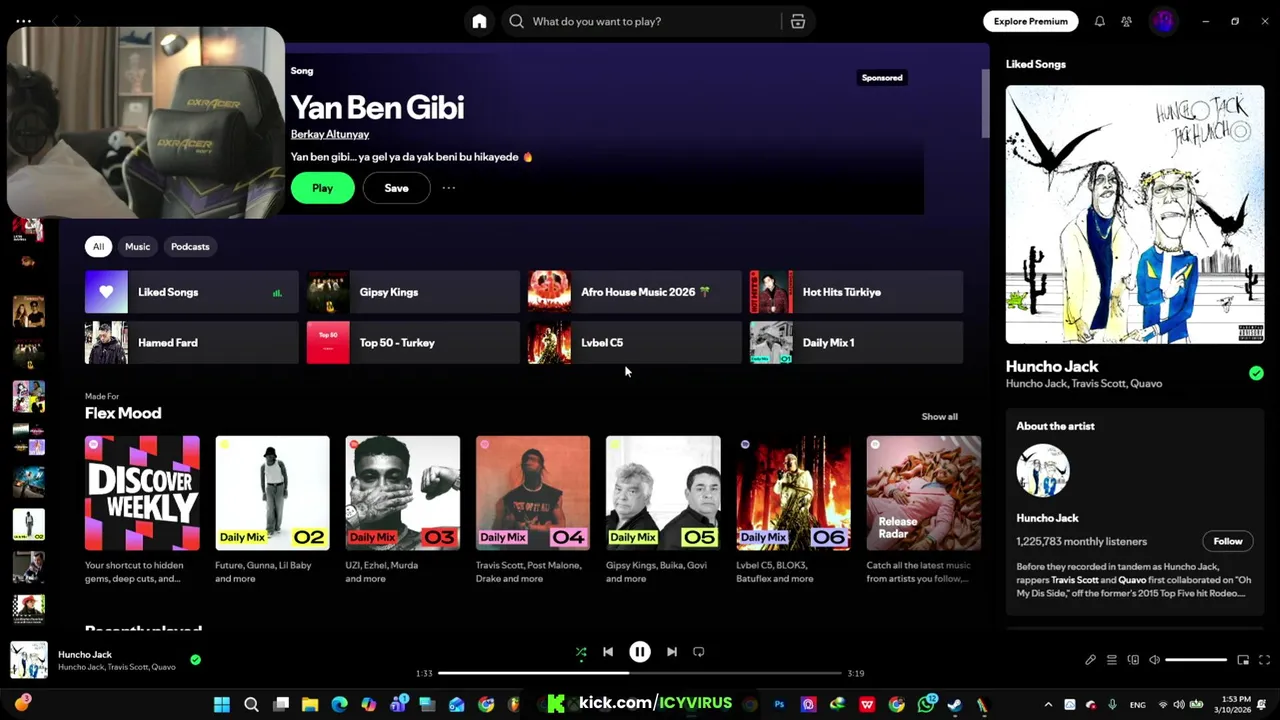
Task: Open Berkay Altunyay artist link
Action: (x=330, y=134)
